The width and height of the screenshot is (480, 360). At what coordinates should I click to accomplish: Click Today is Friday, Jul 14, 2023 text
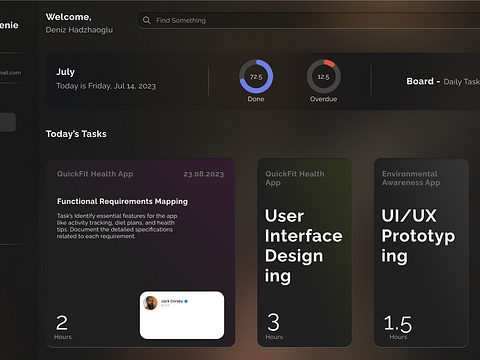click(x=106, y=86)
